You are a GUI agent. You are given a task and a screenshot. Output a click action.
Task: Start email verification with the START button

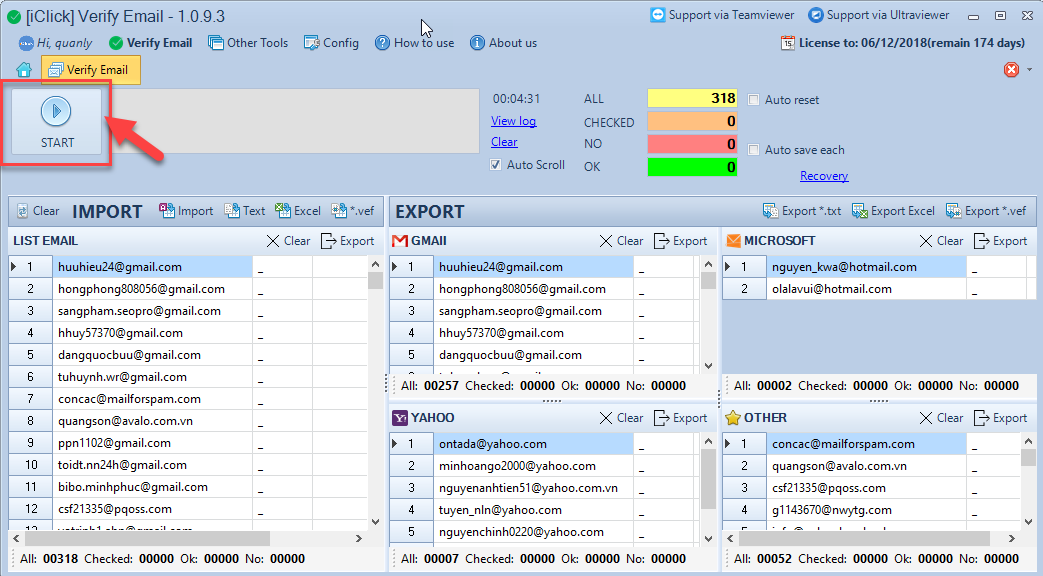tap(57, 122)
